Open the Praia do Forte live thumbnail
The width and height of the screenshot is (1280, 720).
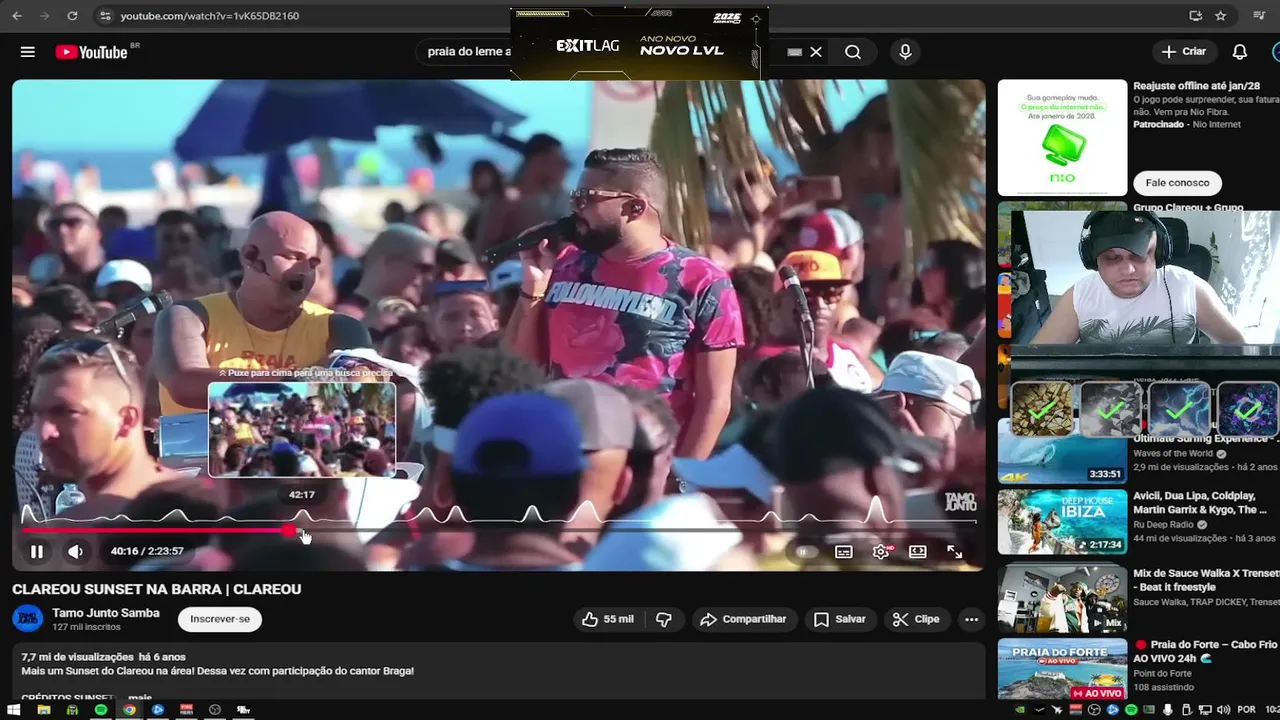1062,670
